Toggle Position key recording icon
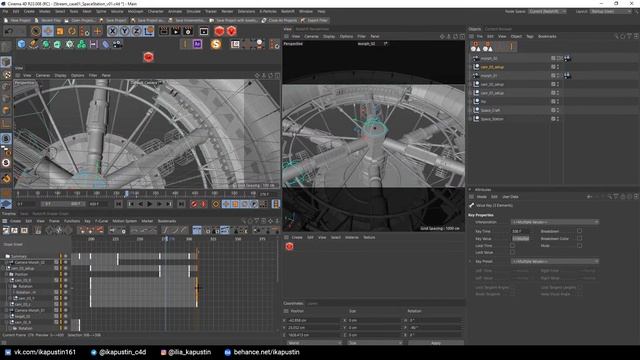The width and height of the screenshot is (640, 360). point(226,204)
